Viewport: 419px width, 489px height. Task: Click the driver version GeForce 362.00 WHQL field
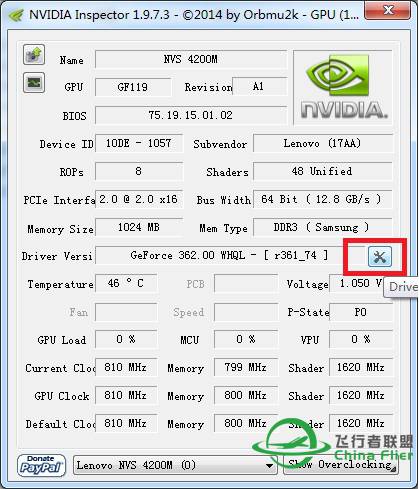230,255
